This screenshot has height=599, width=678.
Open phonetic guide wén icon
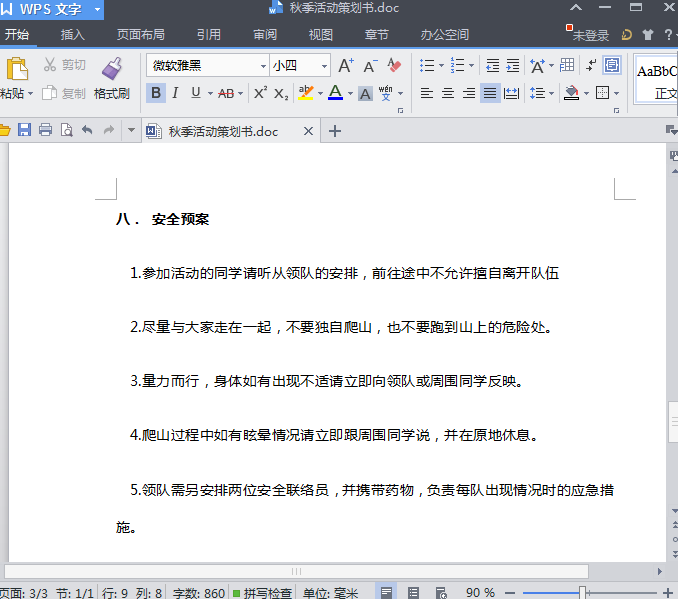point(385,93)
